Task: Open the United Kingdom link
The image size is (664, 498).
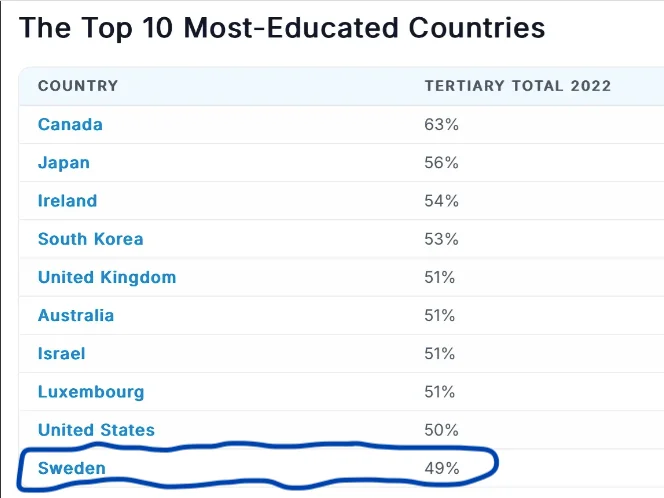Action: (x=107, y=277)
